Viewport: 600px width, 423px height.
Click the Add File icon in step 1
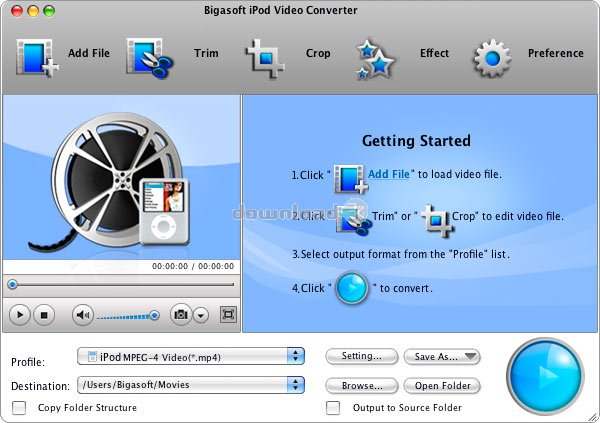pyautogui.click(x=351, y=179)
